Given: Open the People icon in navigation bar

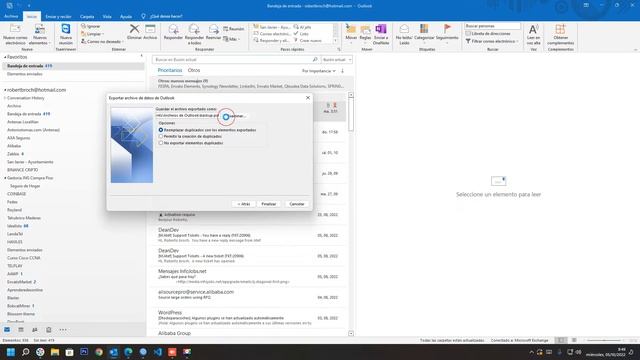Looking at the screenshot, I should pyautogui.click(x=35, y=330).
